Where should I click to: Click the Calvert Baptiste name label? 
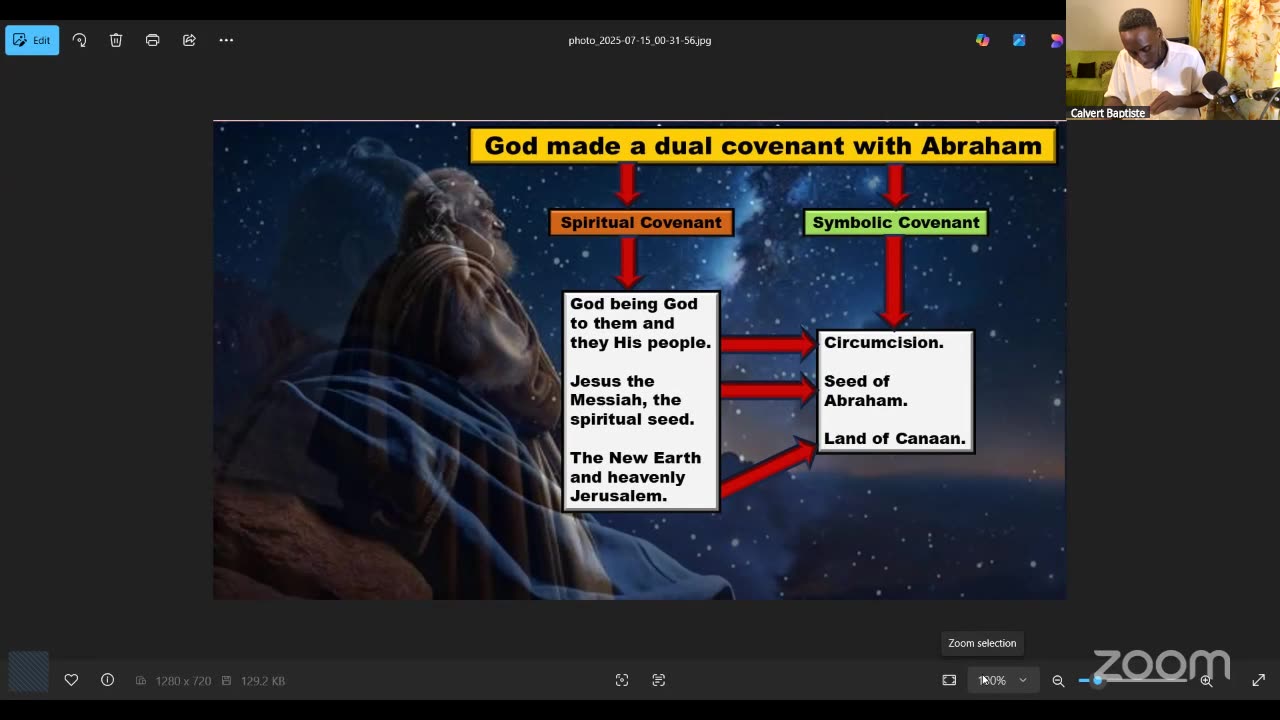pyautogui.click(x=1108, y=113)
